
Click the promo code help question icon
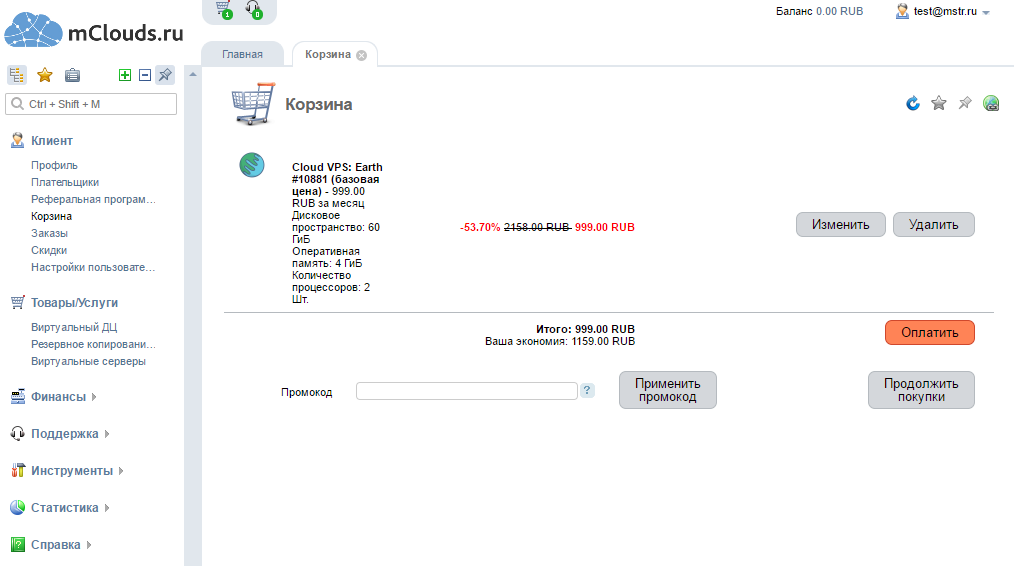click(587, 390)
